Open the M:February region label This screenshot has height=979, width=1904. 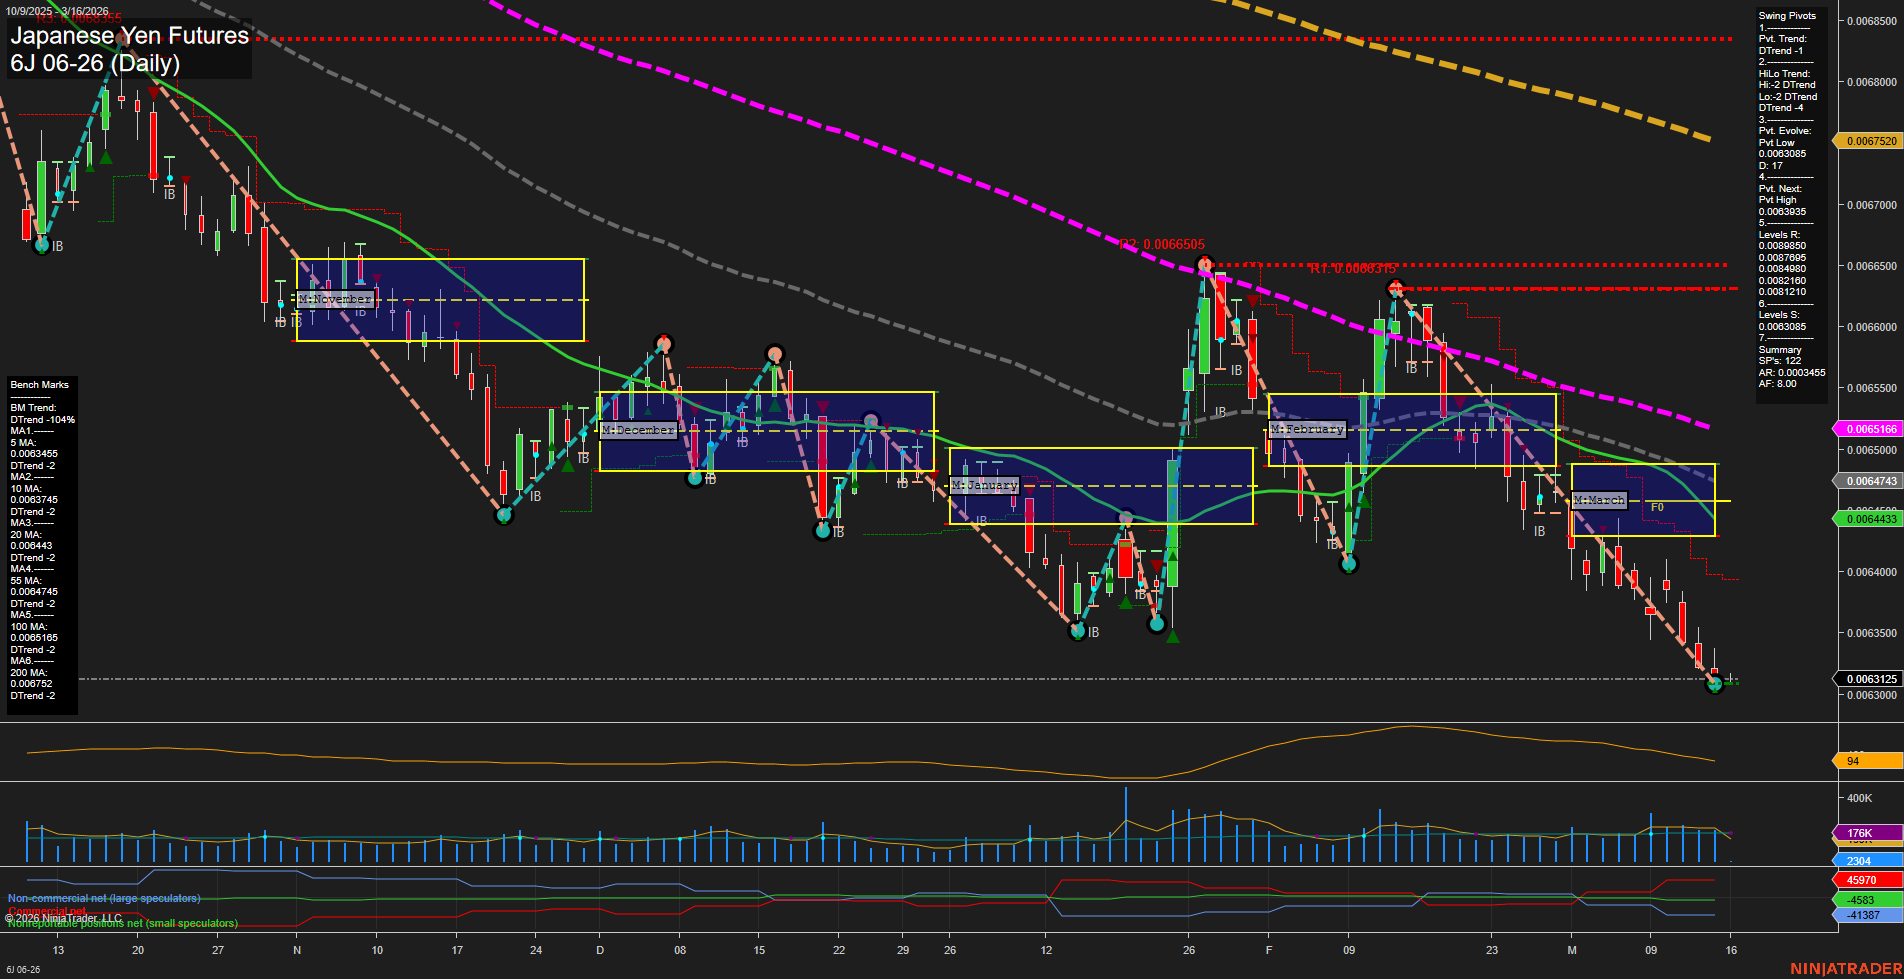coord(1307,429)
